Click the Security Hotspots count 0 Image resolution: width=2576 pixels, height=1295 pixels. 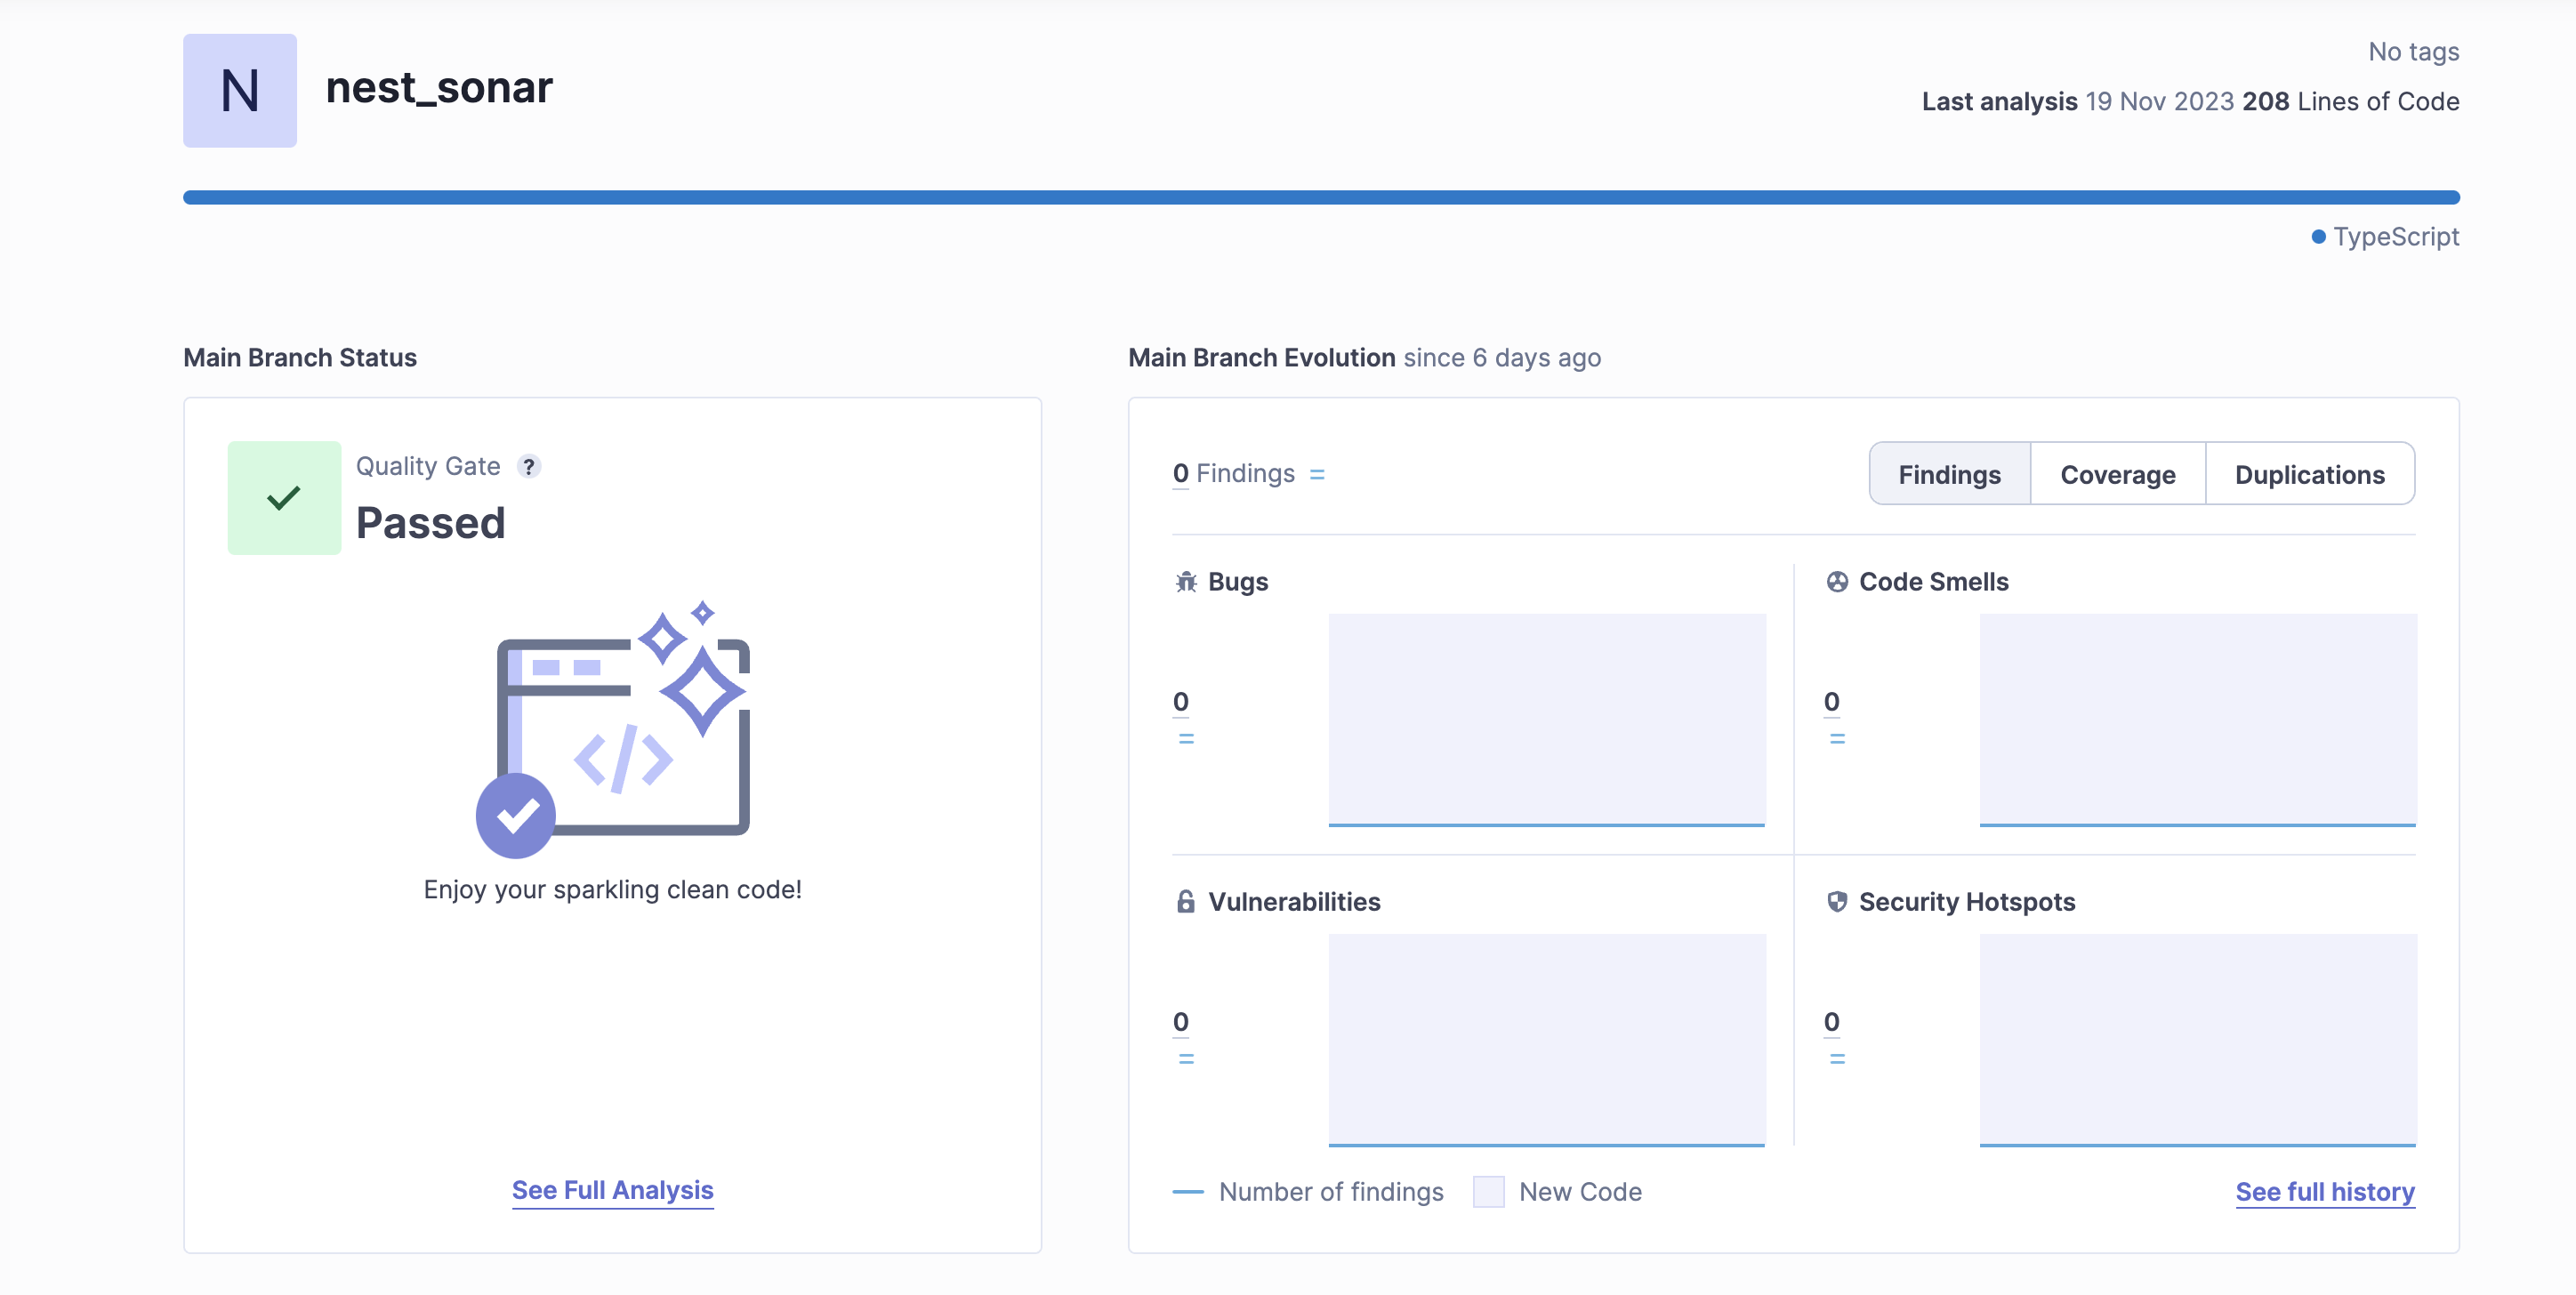pos(1831,1022)
